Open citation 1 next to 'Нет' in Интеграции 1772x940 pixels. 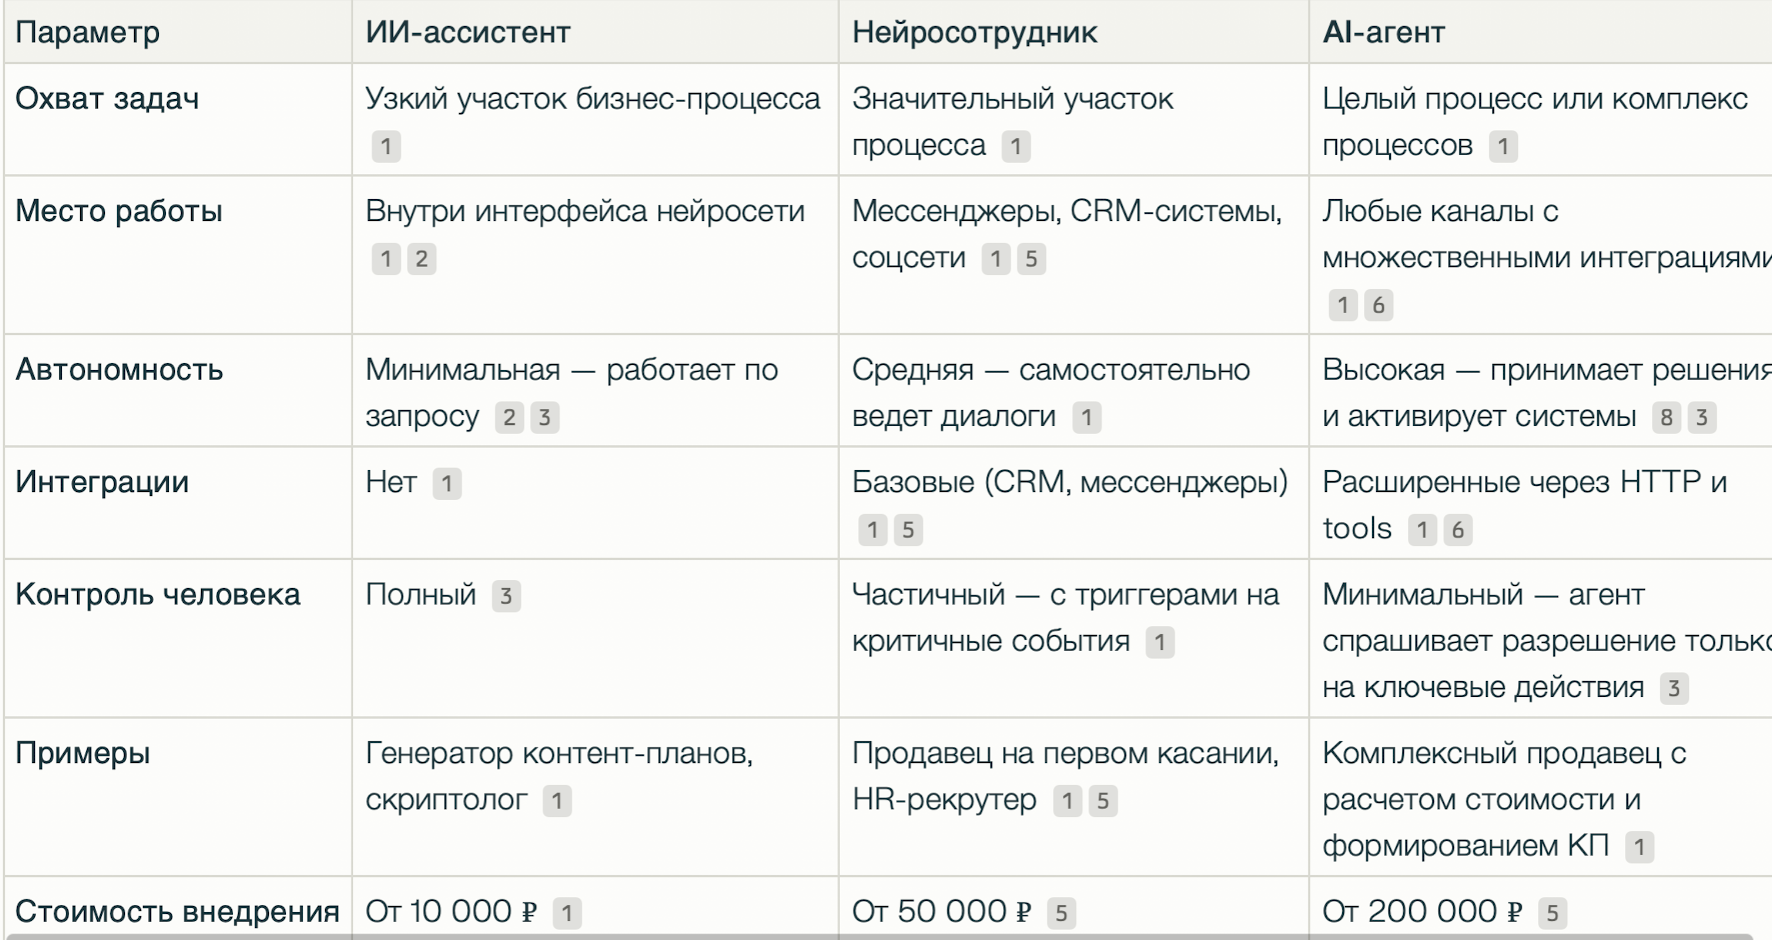click(x=450, y=483)
